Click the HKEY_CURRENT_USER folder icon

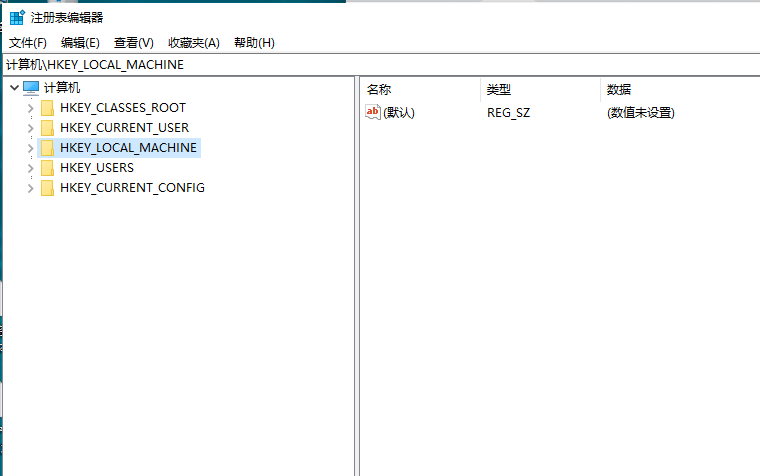click(x=47, y=128)
